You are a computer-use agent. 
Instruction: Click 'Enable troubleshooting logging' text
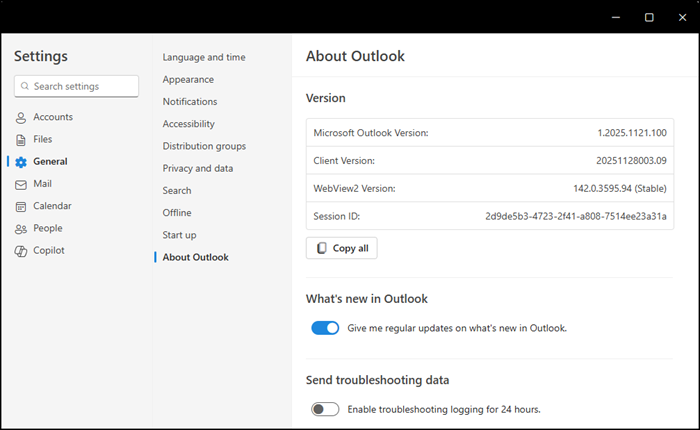(x=444, y=409)
